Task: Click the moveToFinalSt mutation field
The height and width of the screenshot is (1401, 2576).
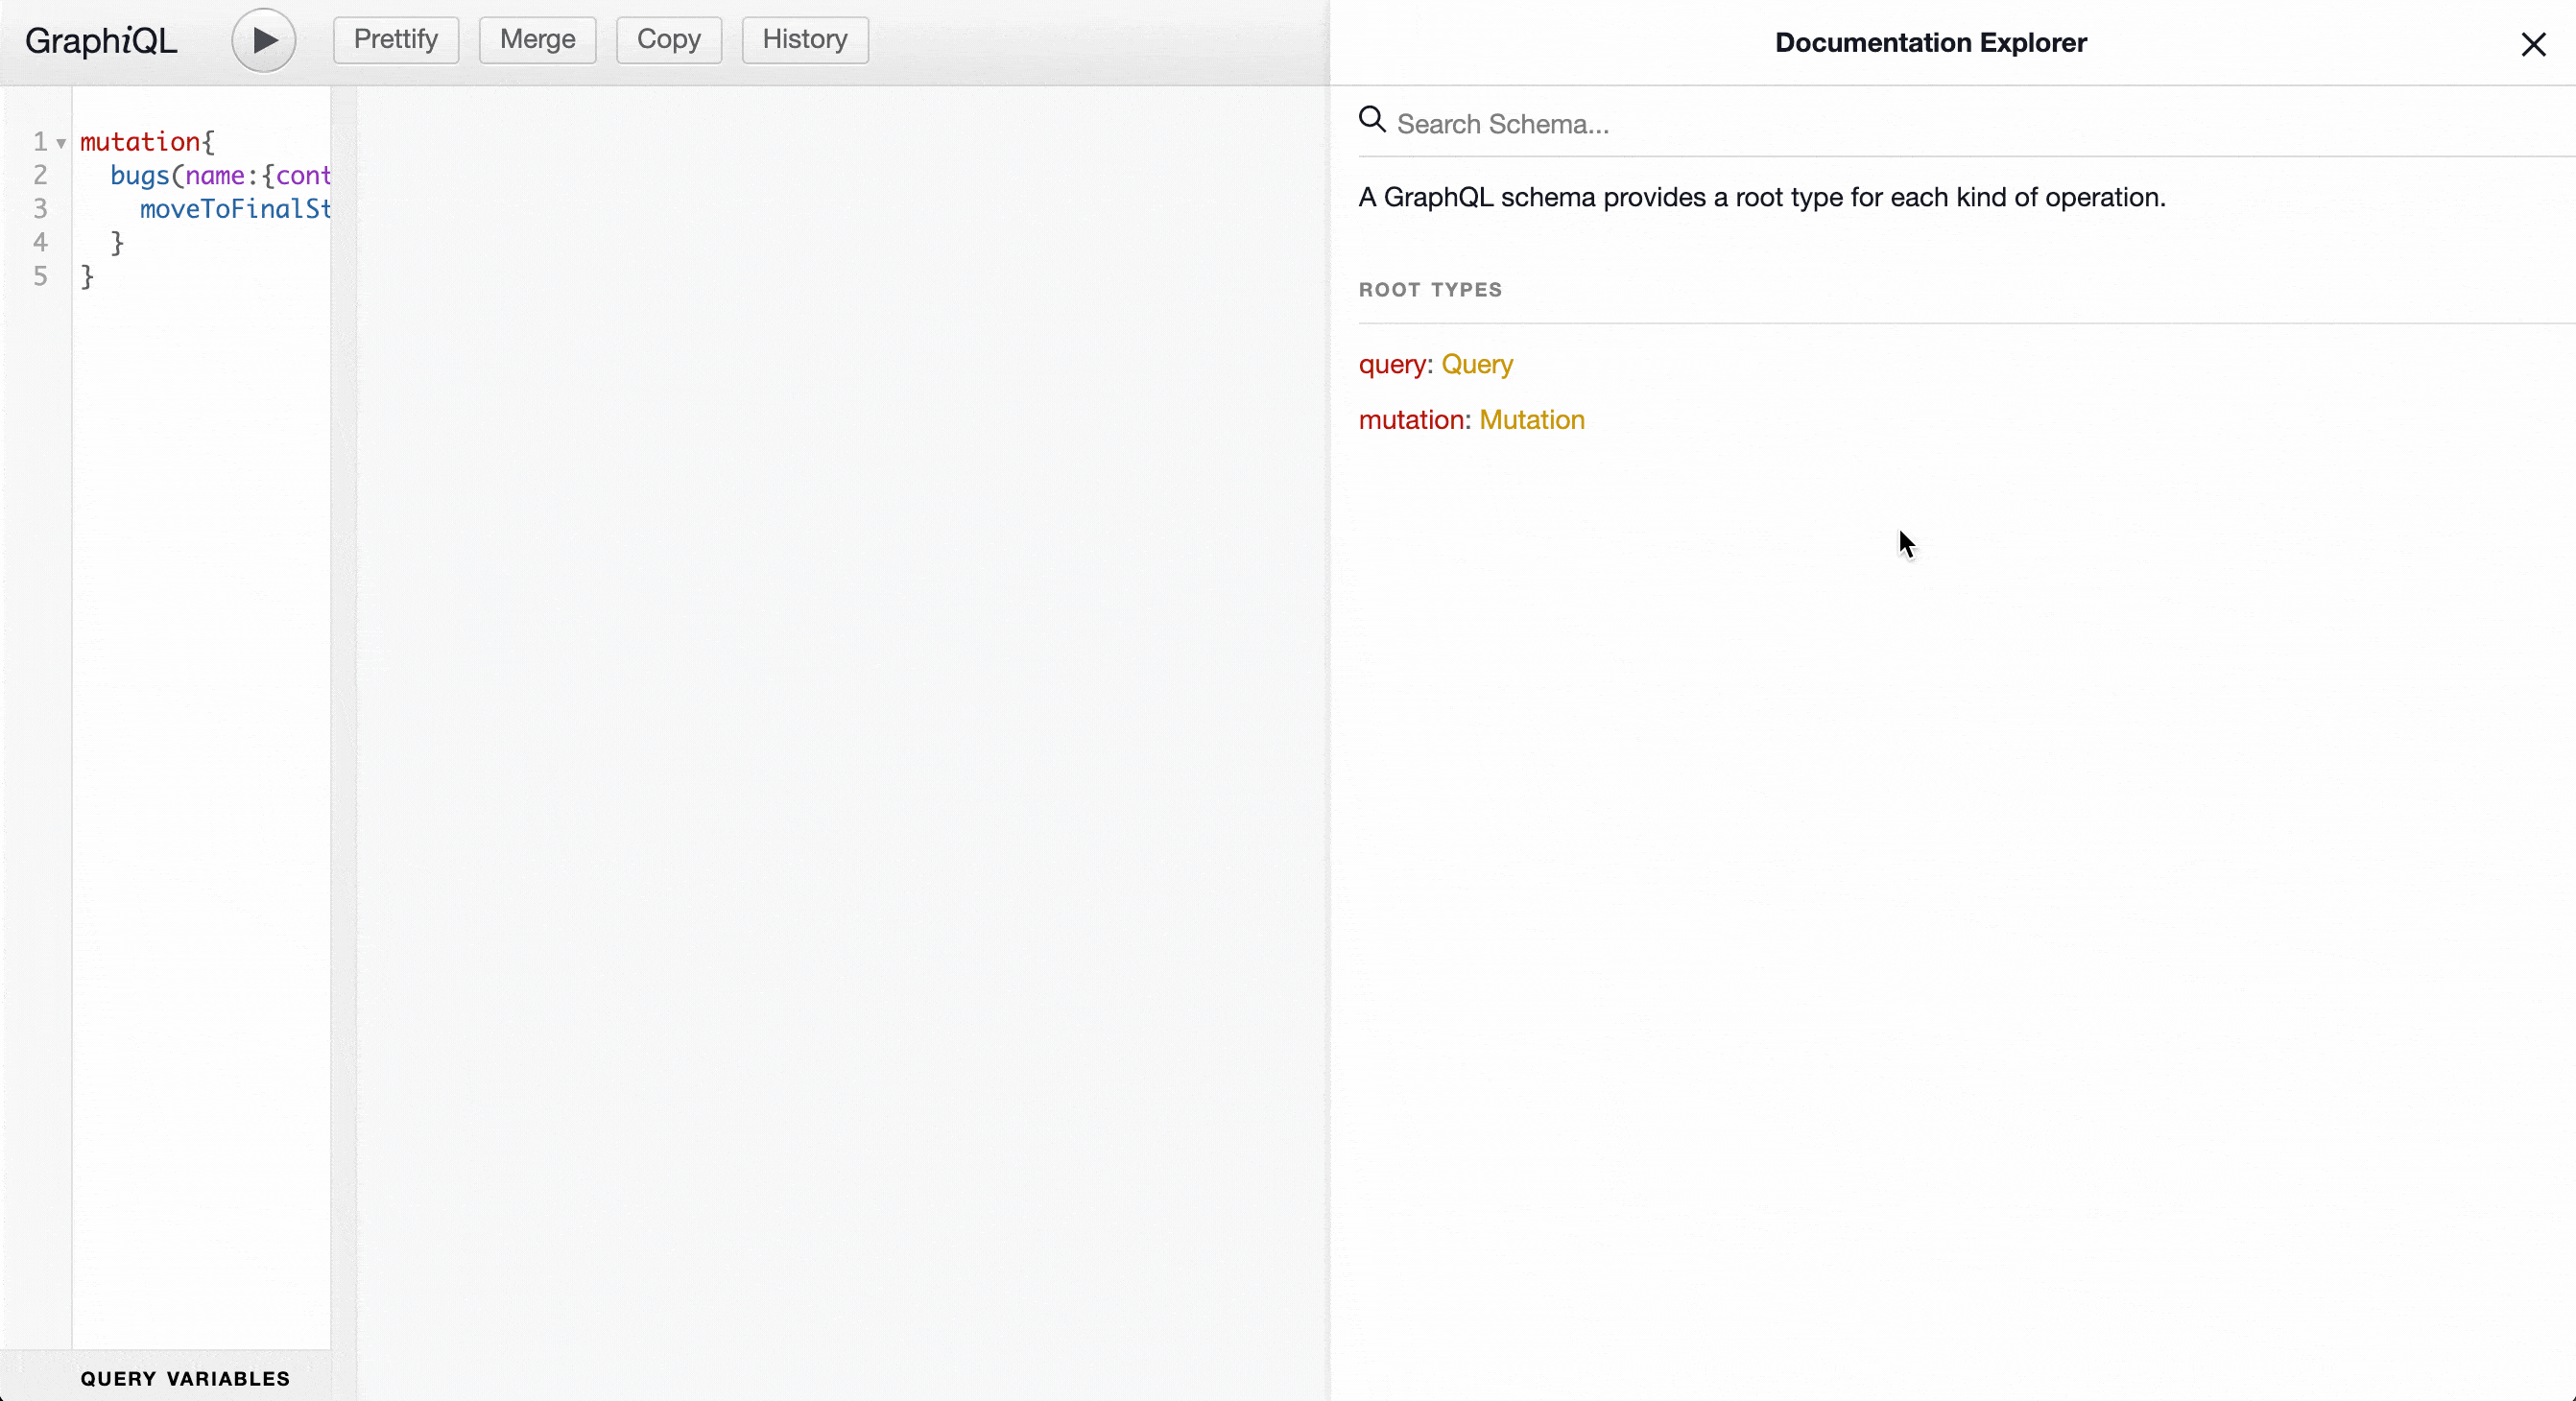Action: [234, 209]
